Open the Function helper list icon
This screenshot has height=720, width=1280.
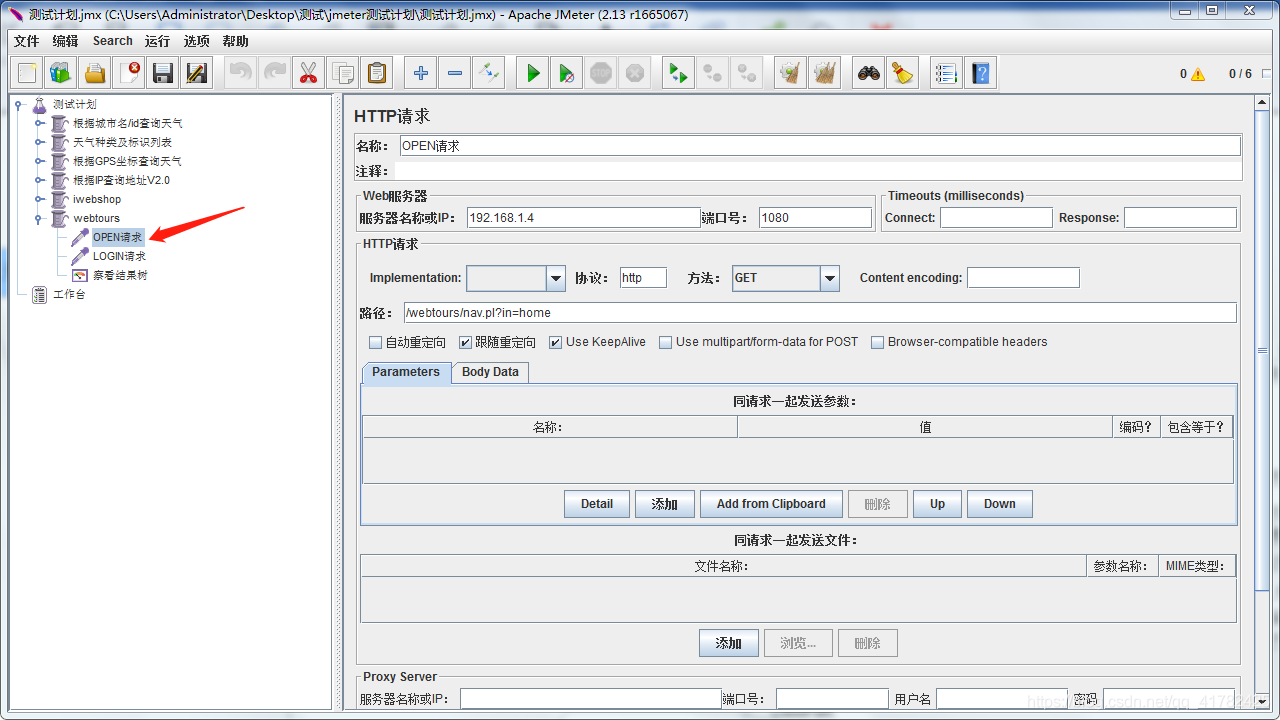click(947, 73)
